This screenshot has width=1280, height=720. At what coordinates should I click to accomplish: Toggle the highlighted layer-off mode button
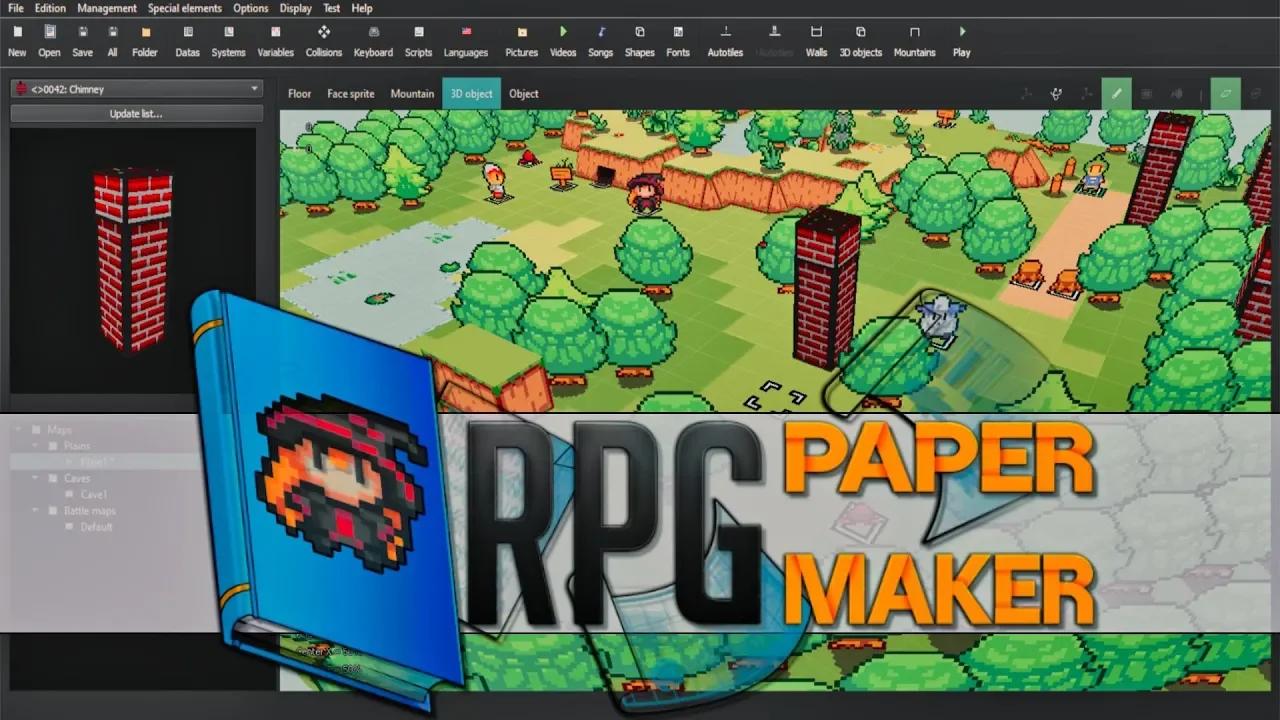click(1225, 94)
